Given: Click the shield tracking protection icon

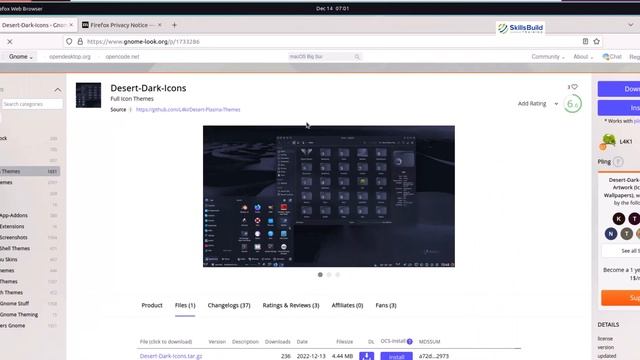Looking at the screenshot, I should click(69, 42).
